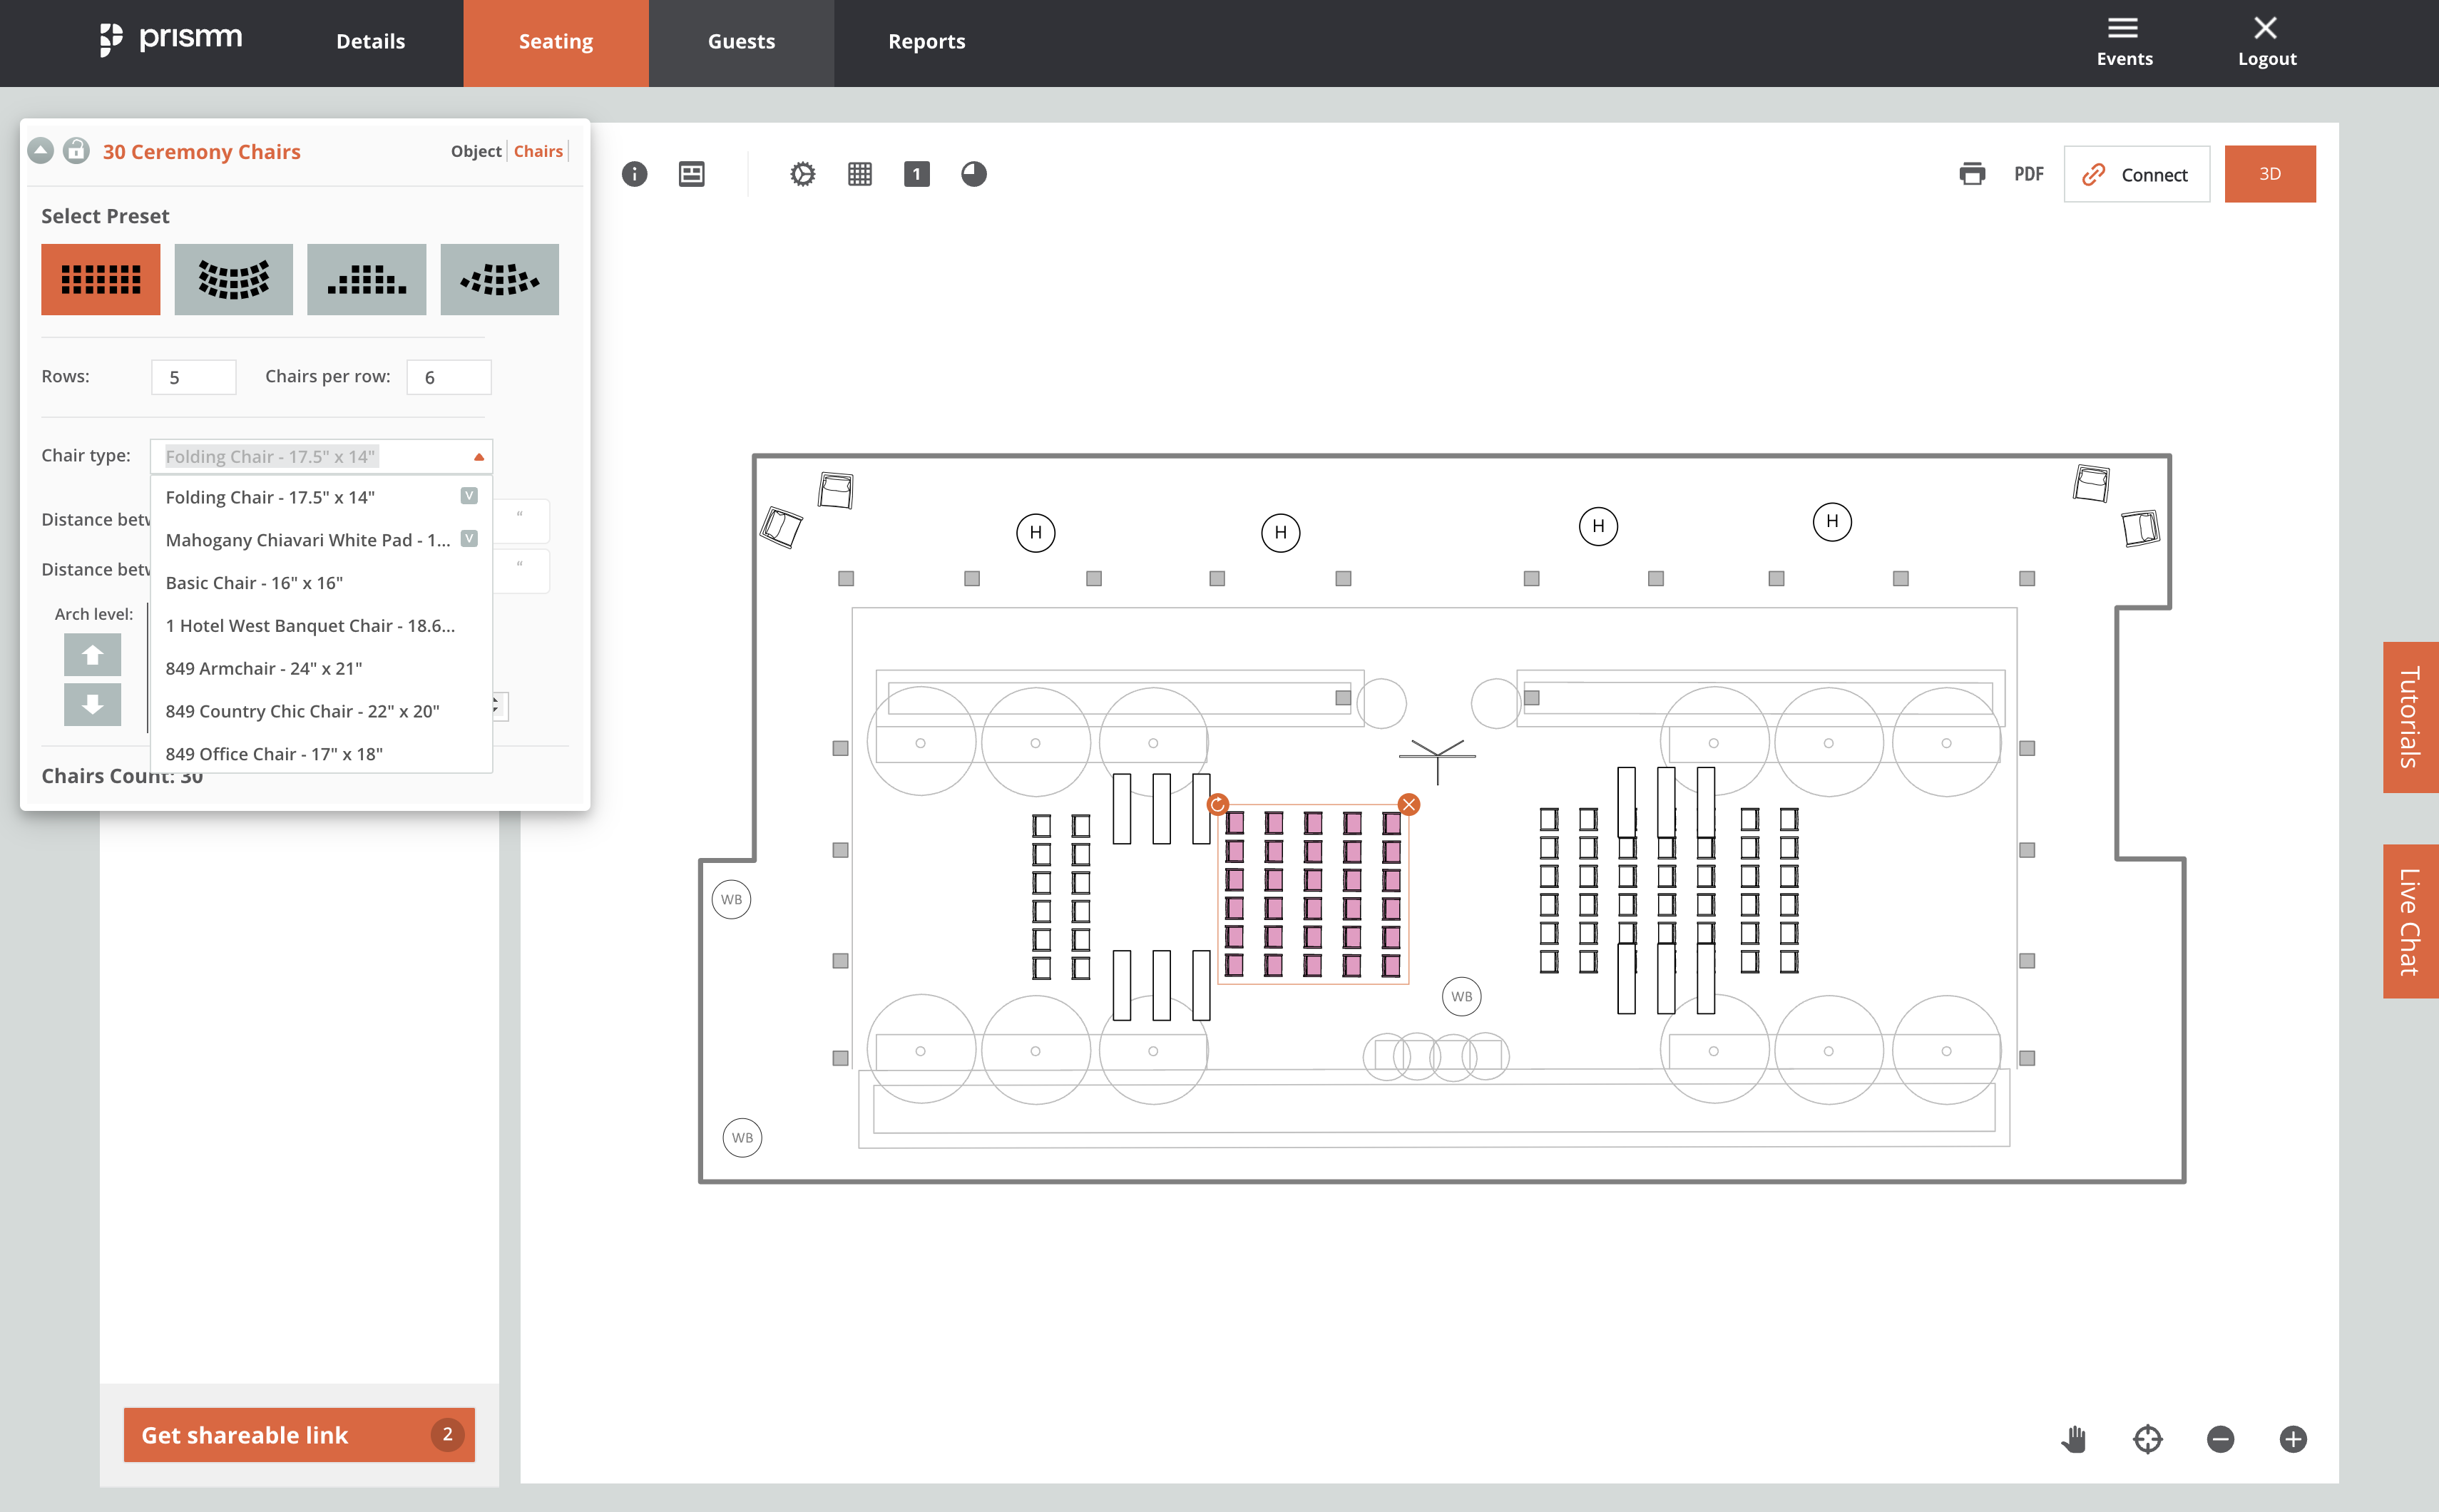
Task: Click the Rows input field
Action: pos(193,377)
